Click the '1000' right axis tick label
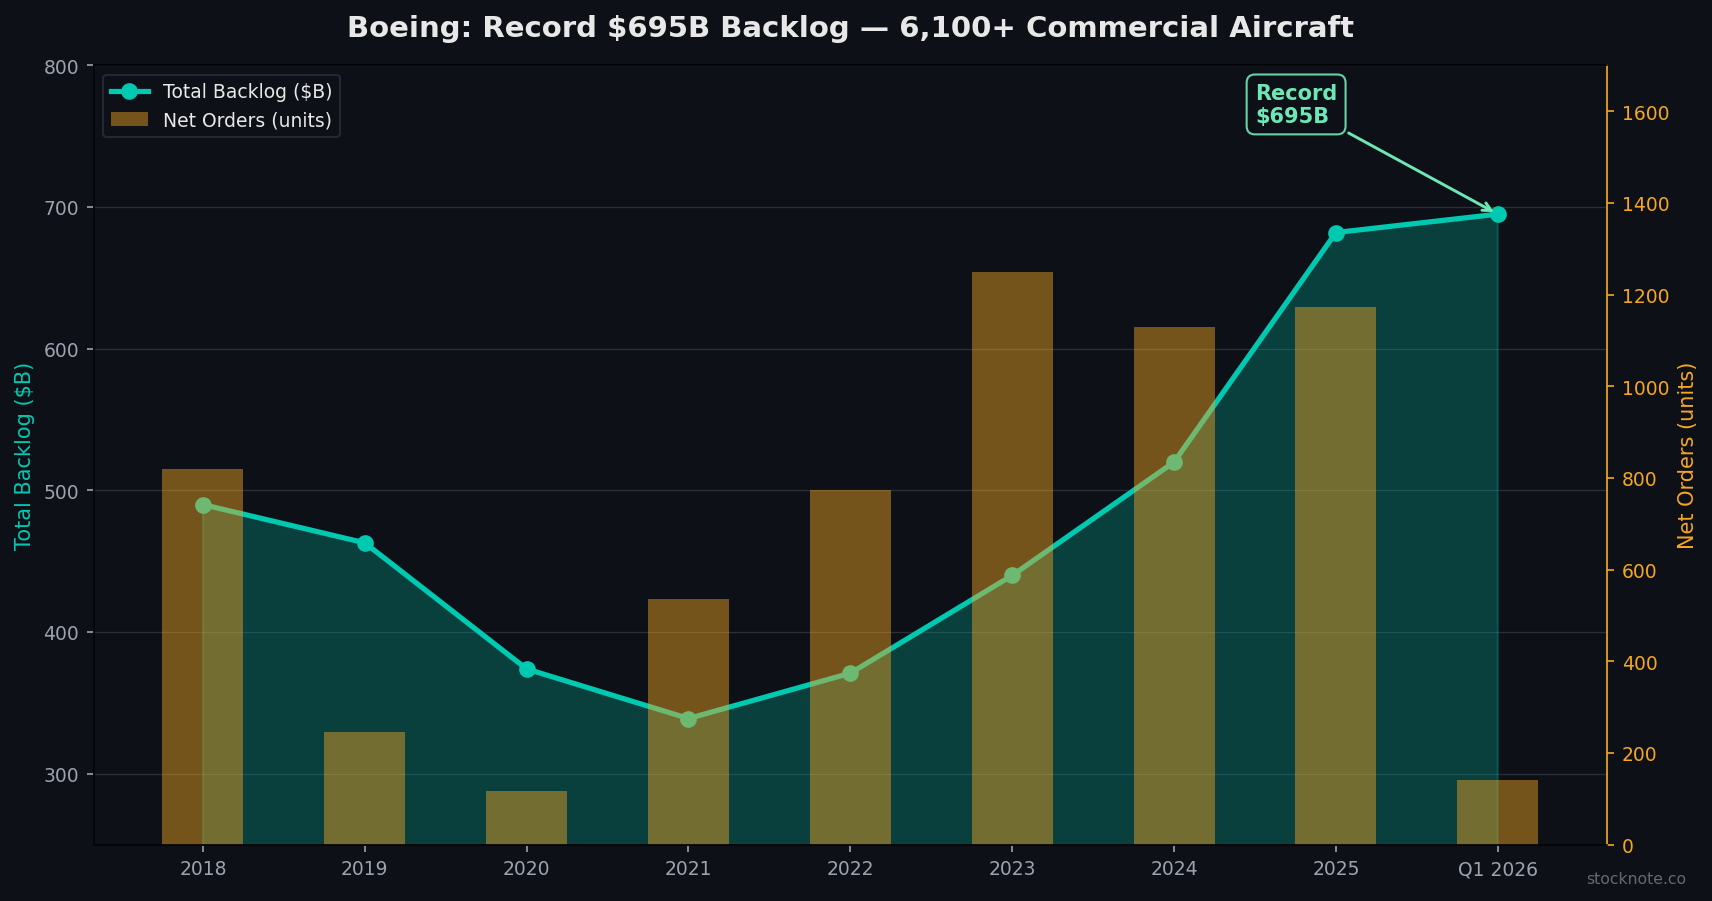Viewport: 1712px width, 901px height. pos(1646,388)
